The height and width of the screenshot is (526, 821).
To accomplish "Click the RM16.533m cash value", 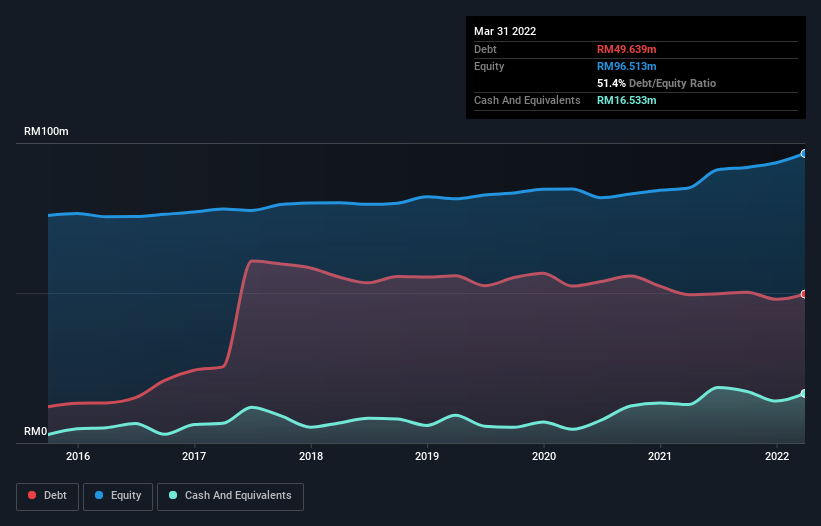I will [627, 100].
